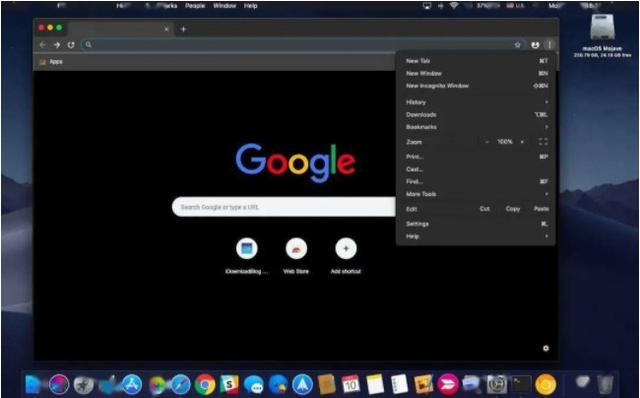Go forward with the arrow button
Image resolution: width=640 pixels, height=398 pixels.
tap(57, 45)
